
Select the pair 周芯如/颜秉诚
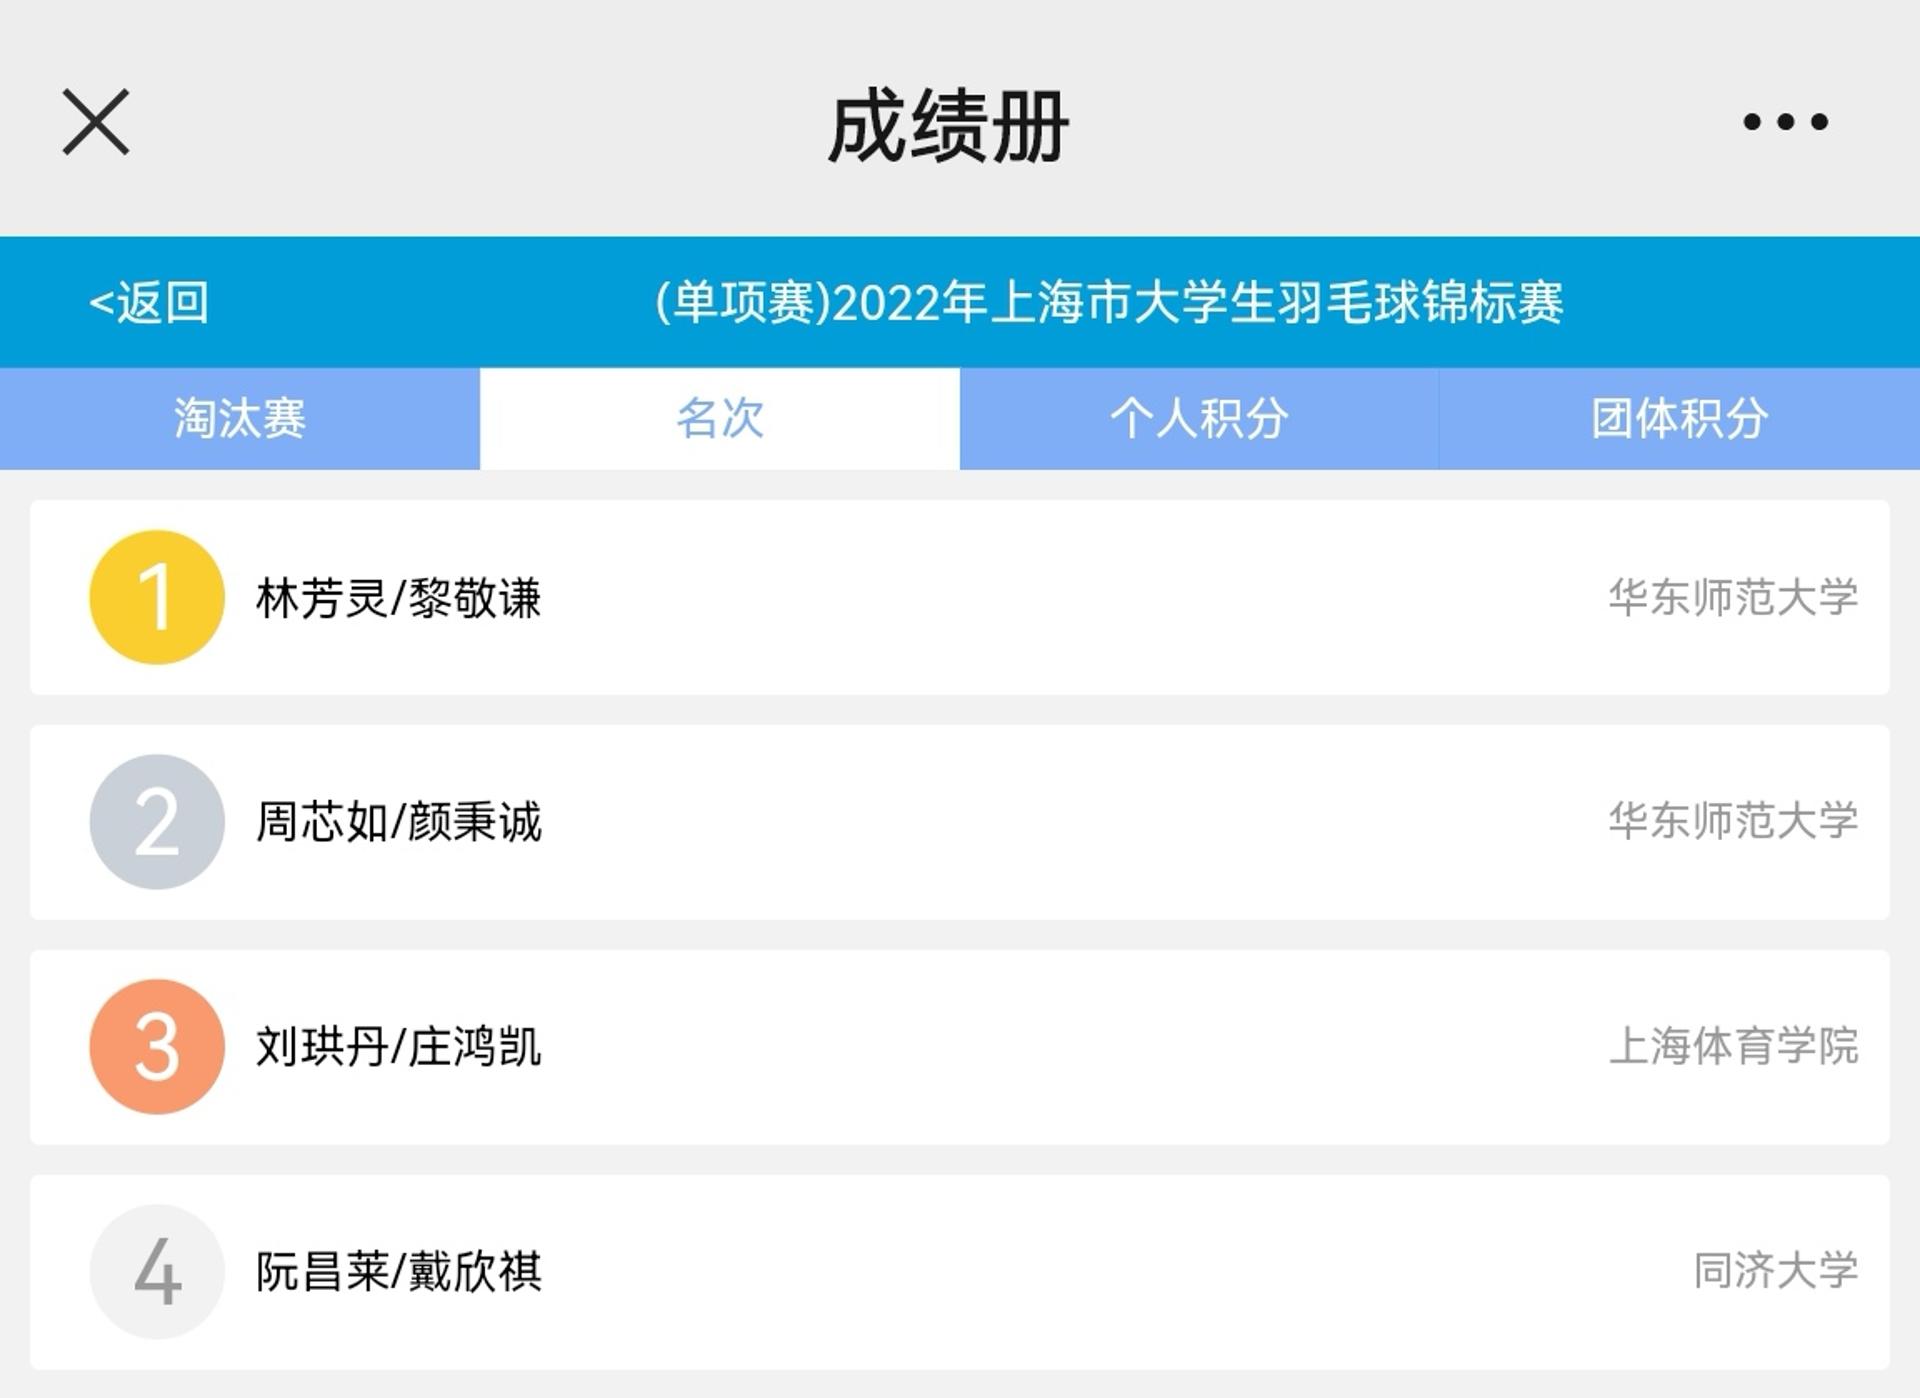click(x=398, y=822)
